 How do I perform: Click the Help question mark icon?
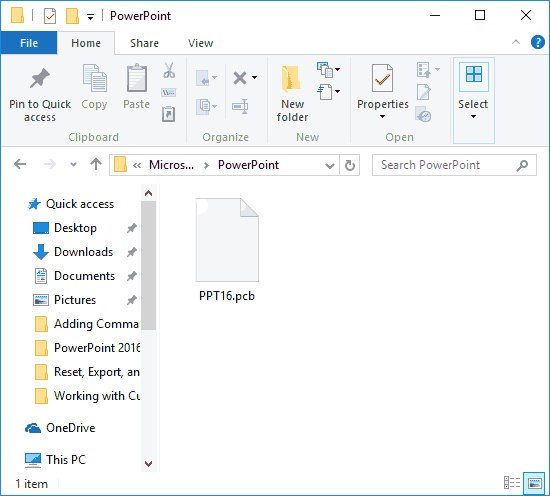click(537, 42)
